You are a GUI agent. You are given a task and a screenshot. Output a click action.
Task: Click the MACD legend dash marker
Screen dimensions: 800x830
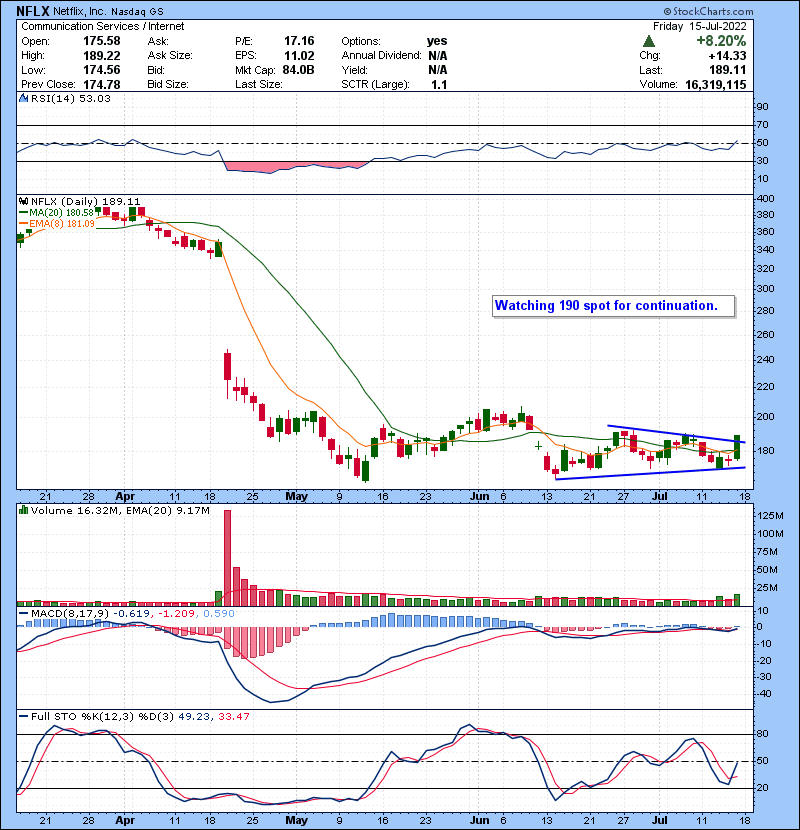click(x=23, y=614)
